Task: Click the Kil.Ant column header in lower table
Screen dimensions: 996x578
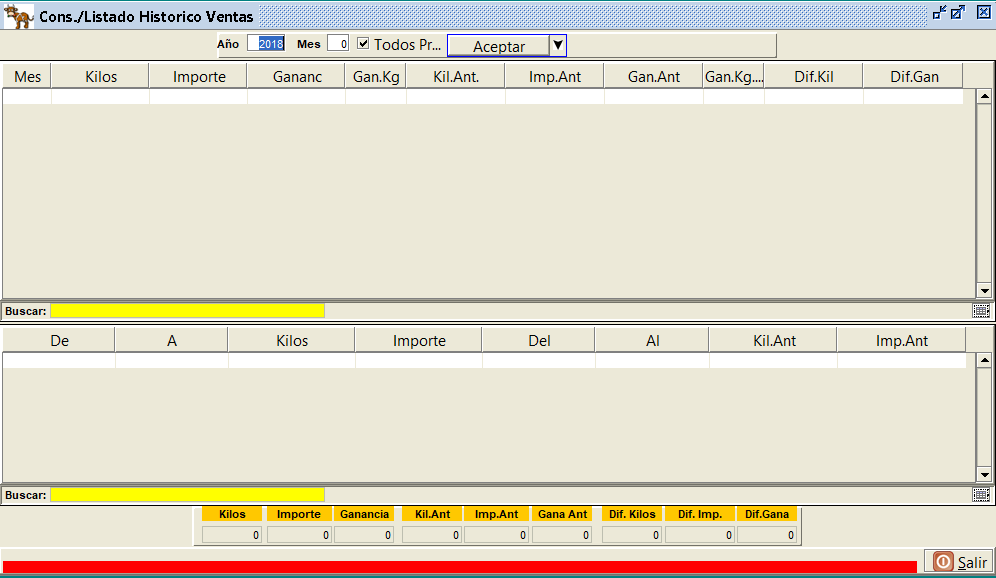Action: [774, 340]
